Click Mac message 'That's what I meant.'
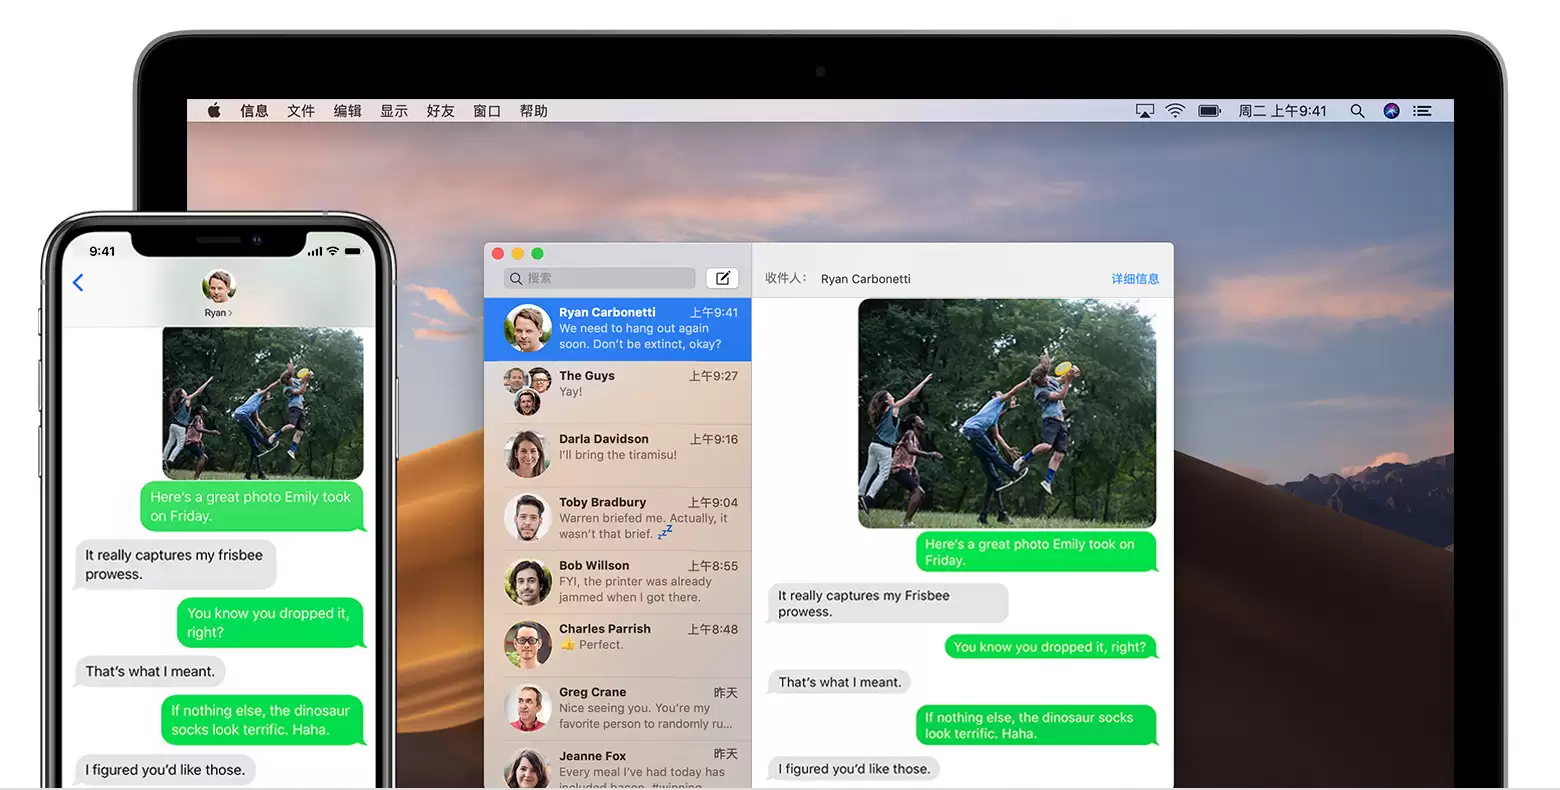Viewport: 1560px width, 790px height. (839, 682)
